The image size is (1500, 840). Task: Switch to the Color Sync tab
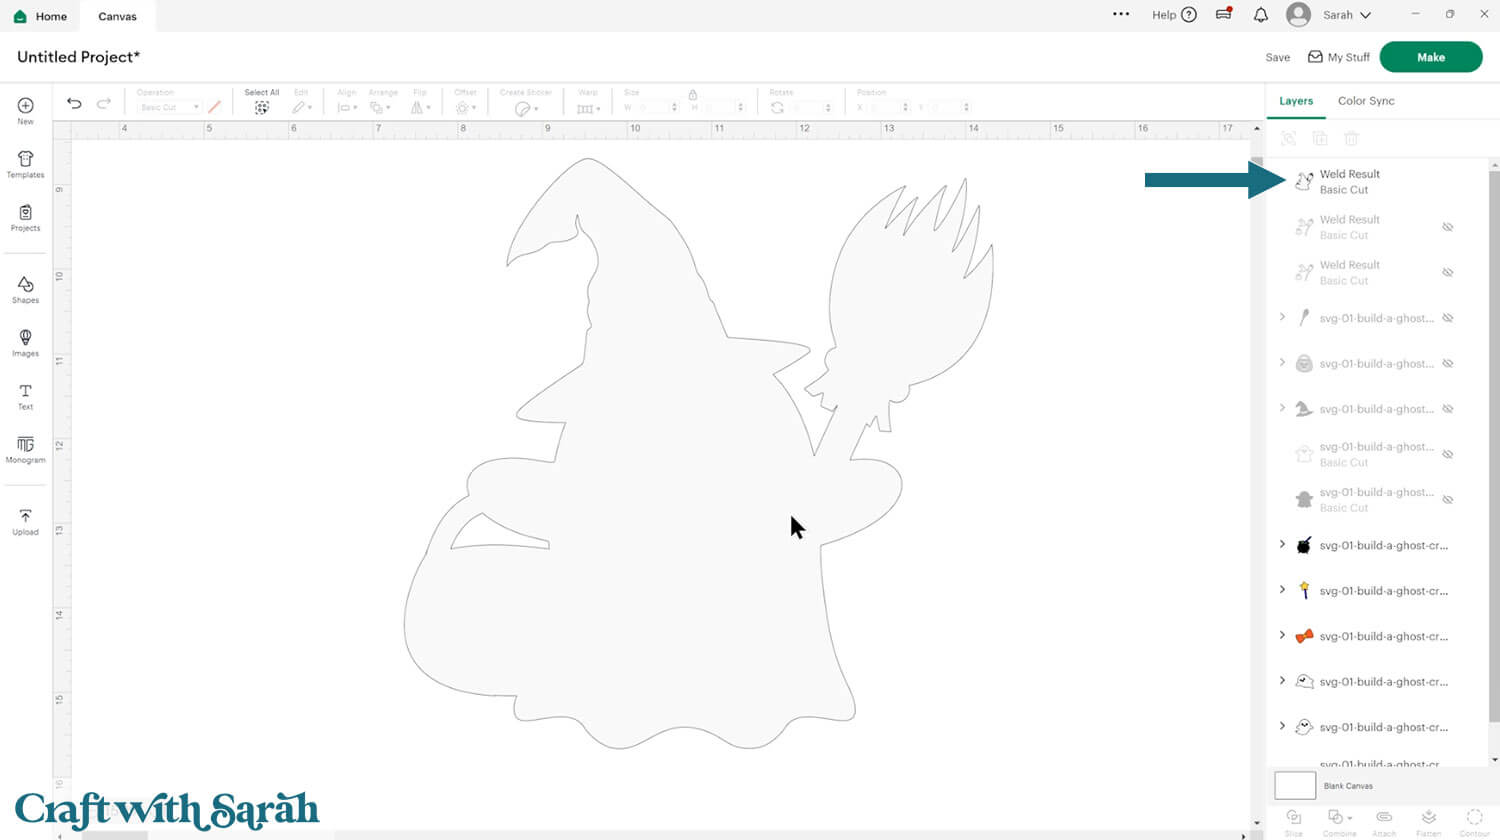click(1365, 101)
